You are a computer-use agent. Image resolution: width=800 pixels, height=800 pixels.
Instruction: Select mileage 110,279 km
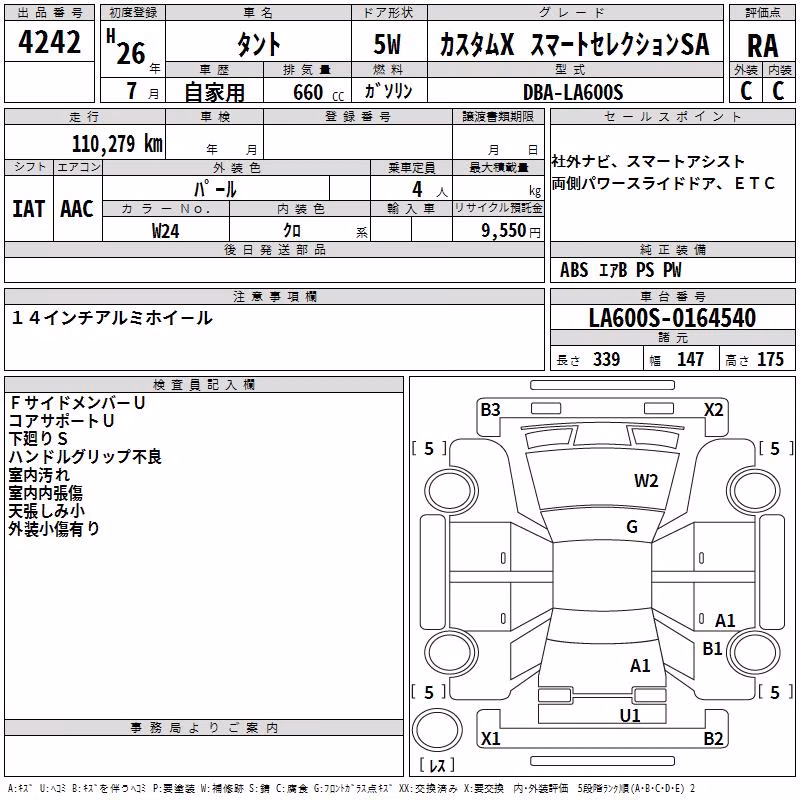117,144
